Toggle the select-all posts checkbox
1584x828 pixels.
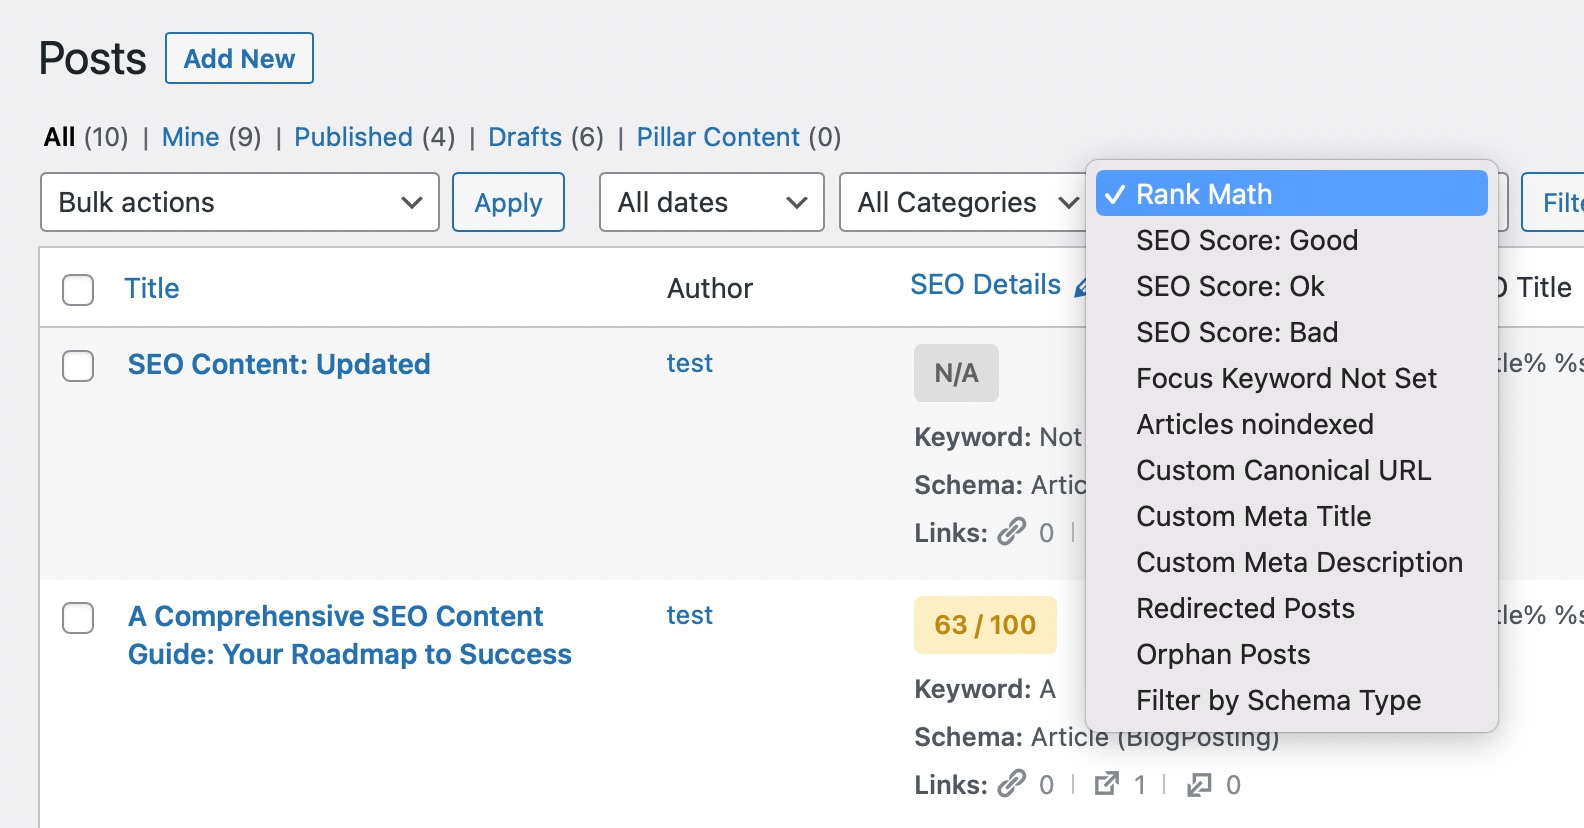pos(78,290)
